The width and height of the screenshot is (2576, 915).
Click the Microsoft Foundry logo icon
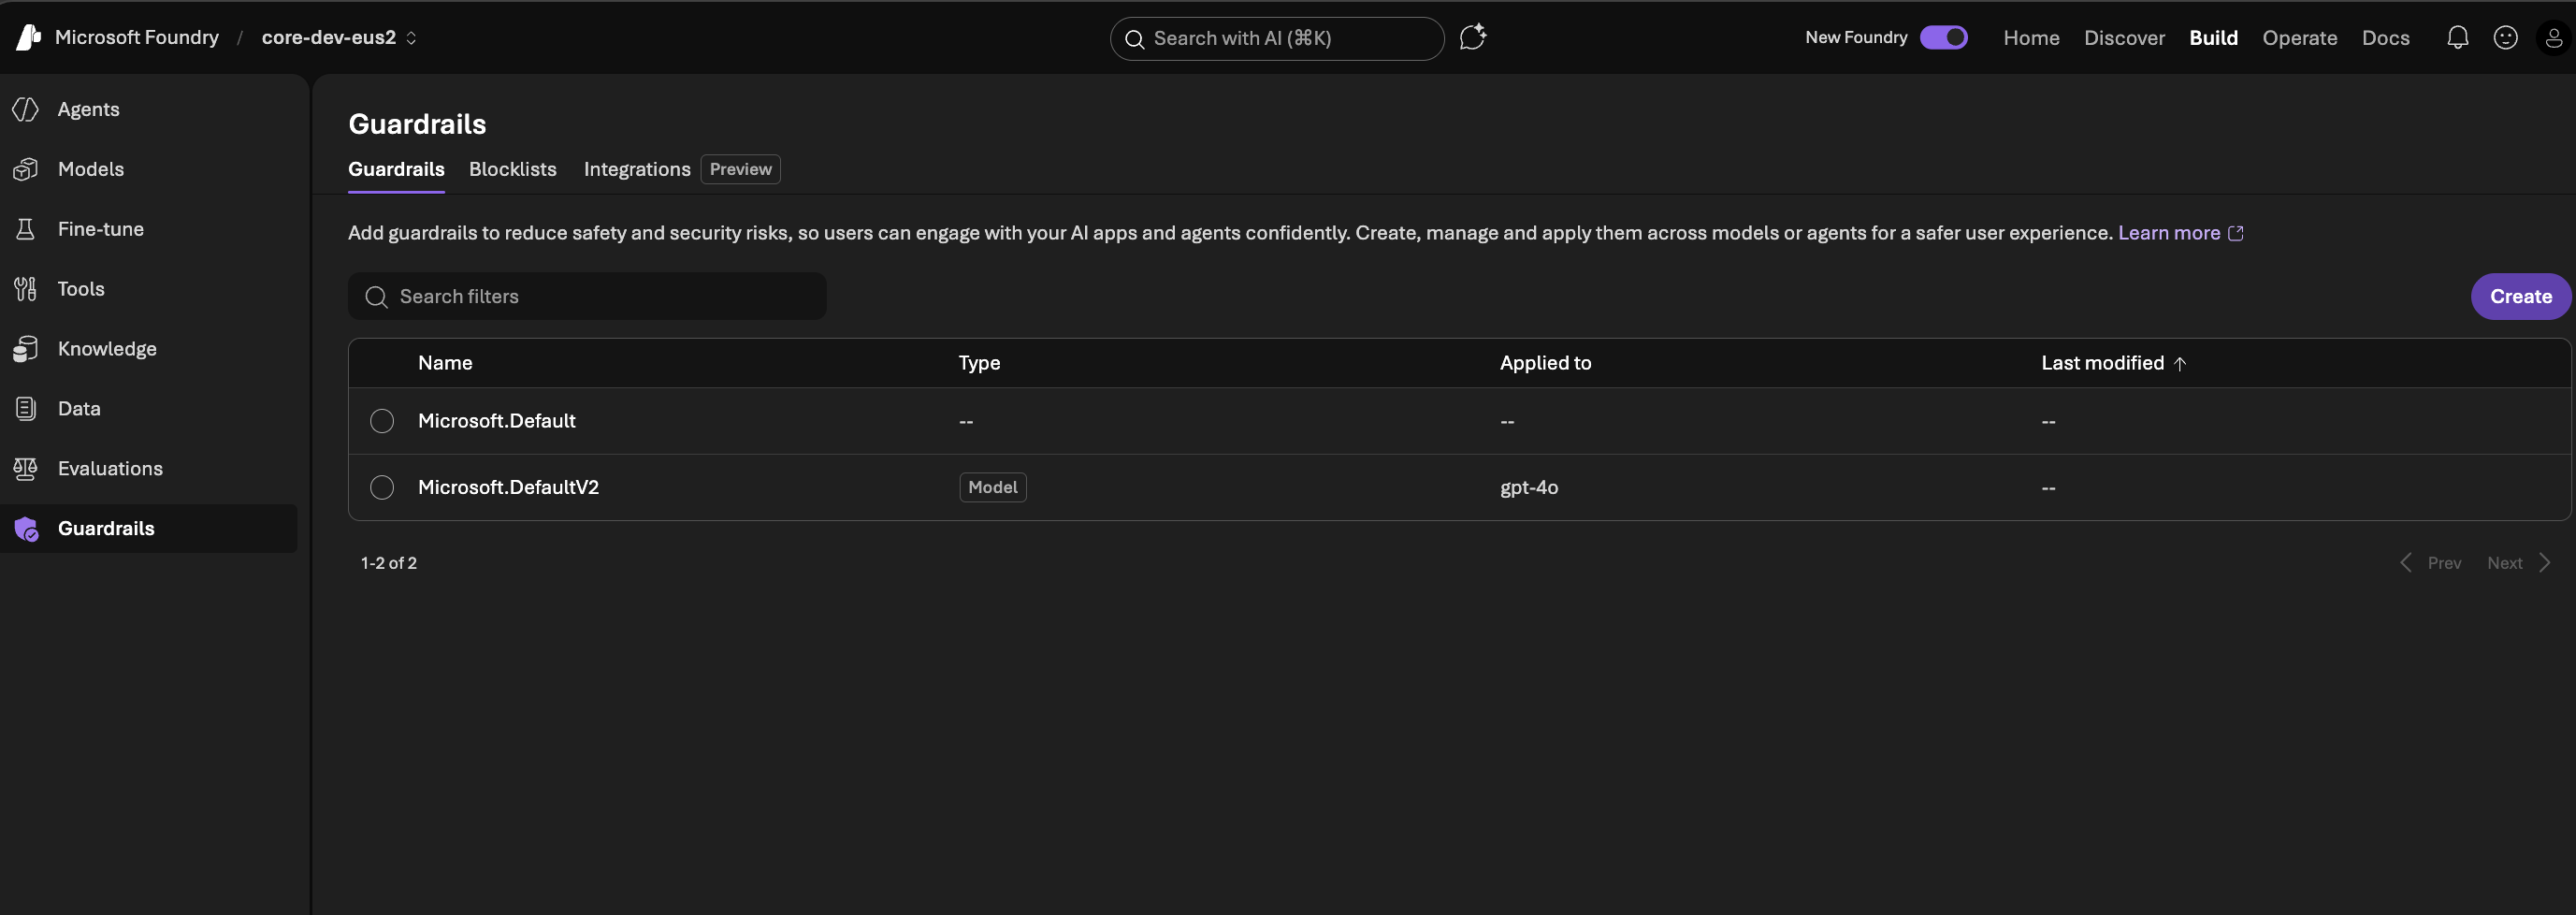coord(29,37)
